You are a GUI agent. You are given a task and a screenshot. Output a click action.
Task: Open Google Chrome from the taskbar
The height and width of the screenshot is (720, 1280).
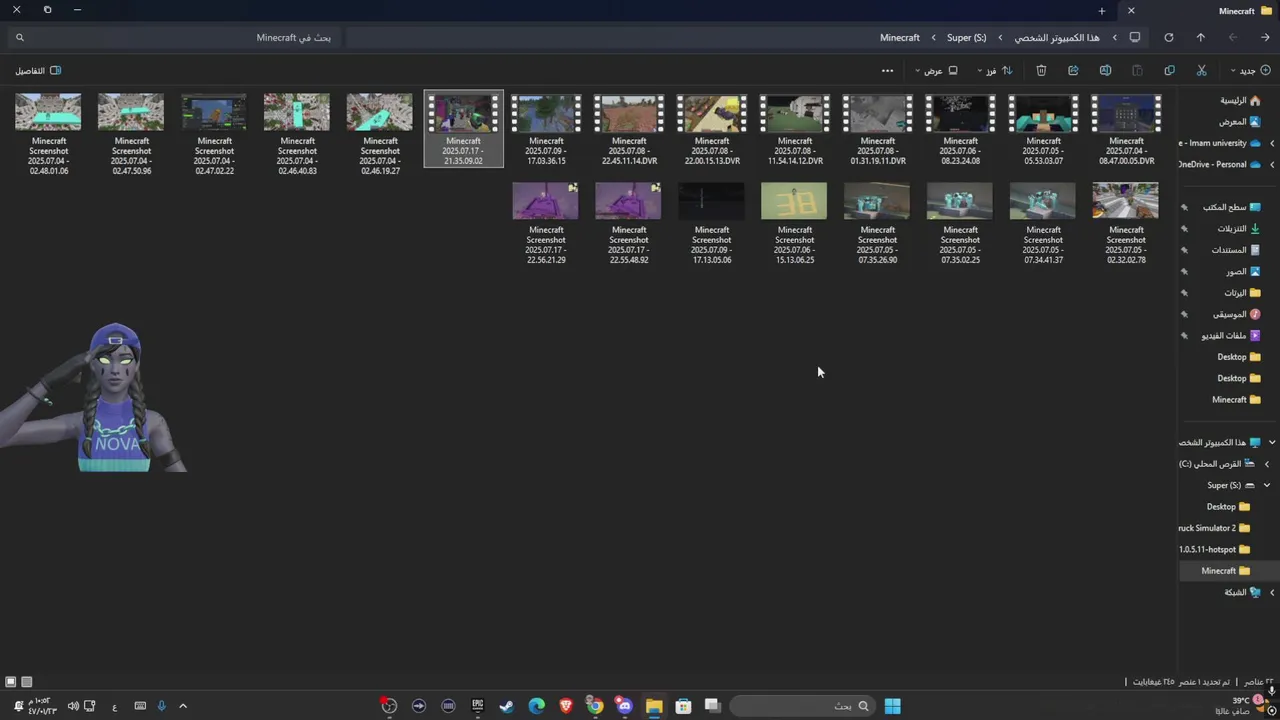pyautogui.click(x=595, y=706)
